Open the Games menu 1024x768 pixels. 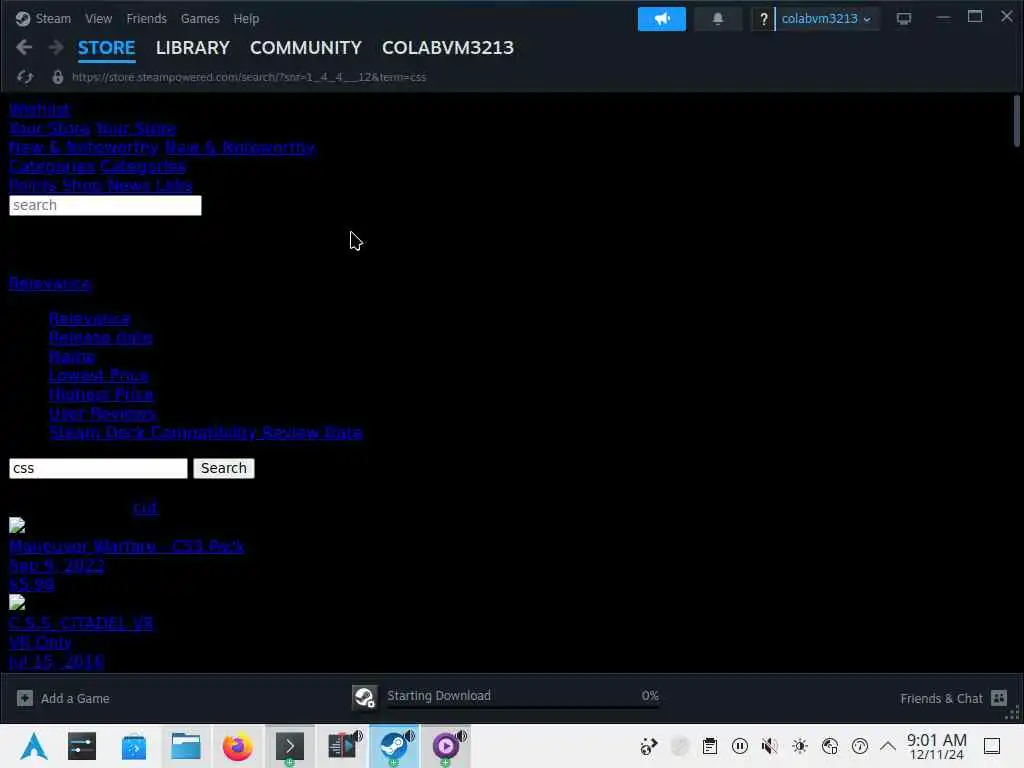click(200, 18)
